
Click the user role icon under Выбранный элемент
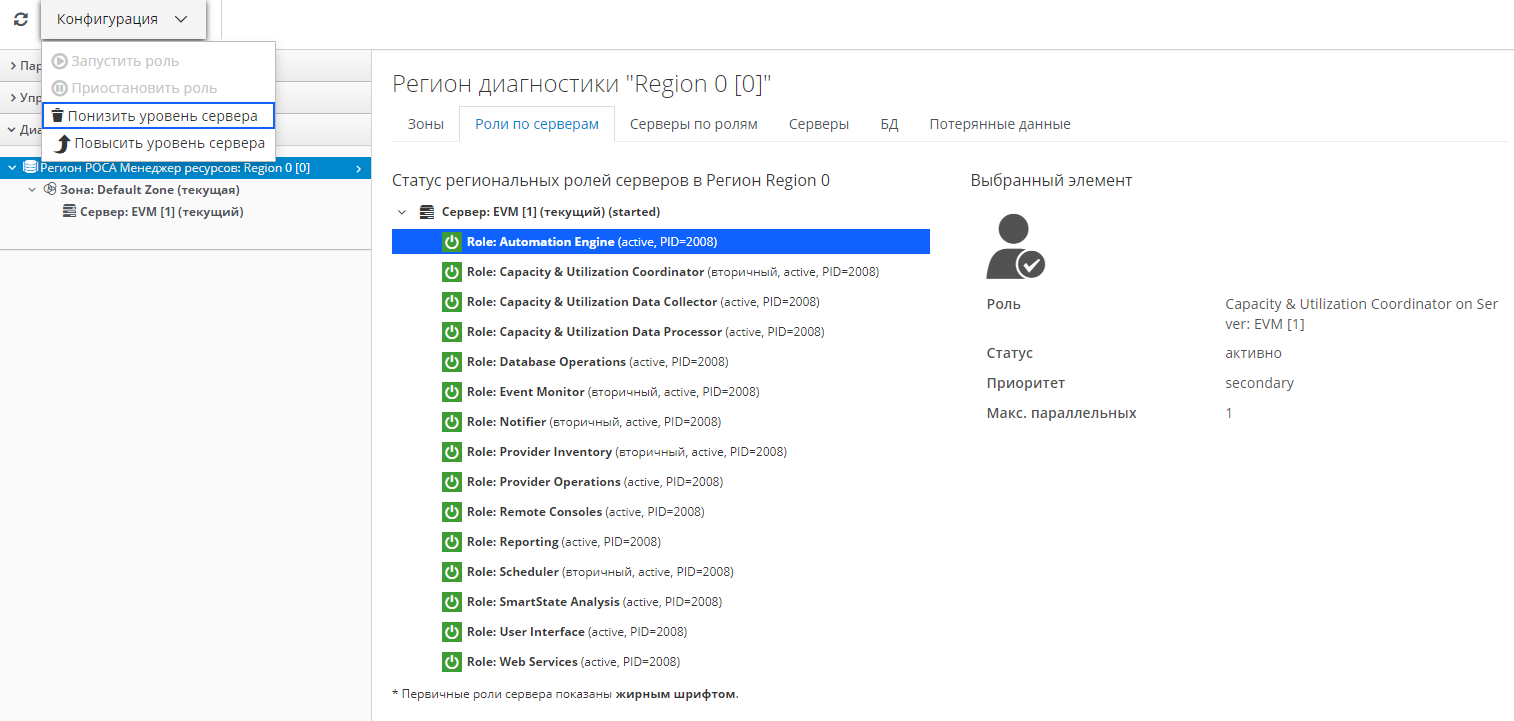(1014, 247)
